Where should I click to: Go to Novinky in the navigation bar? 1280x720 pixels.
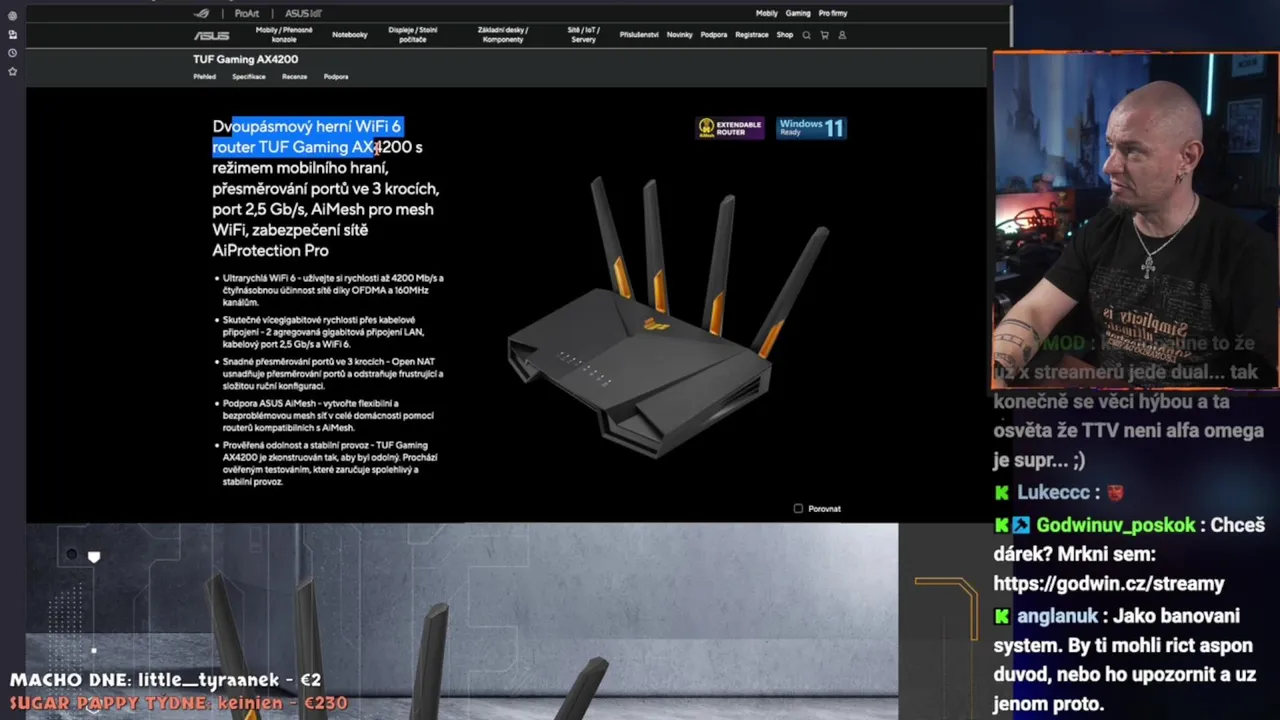(680, 35)
